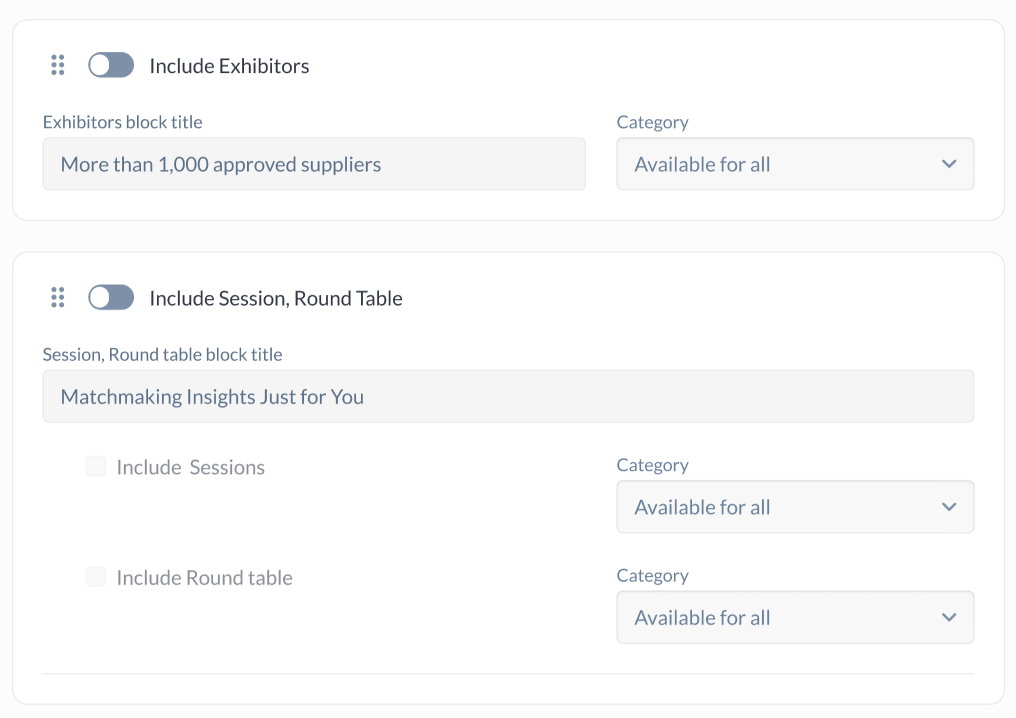
Task: Check the Include Sessions checkbox
Action: click(96, 466)
